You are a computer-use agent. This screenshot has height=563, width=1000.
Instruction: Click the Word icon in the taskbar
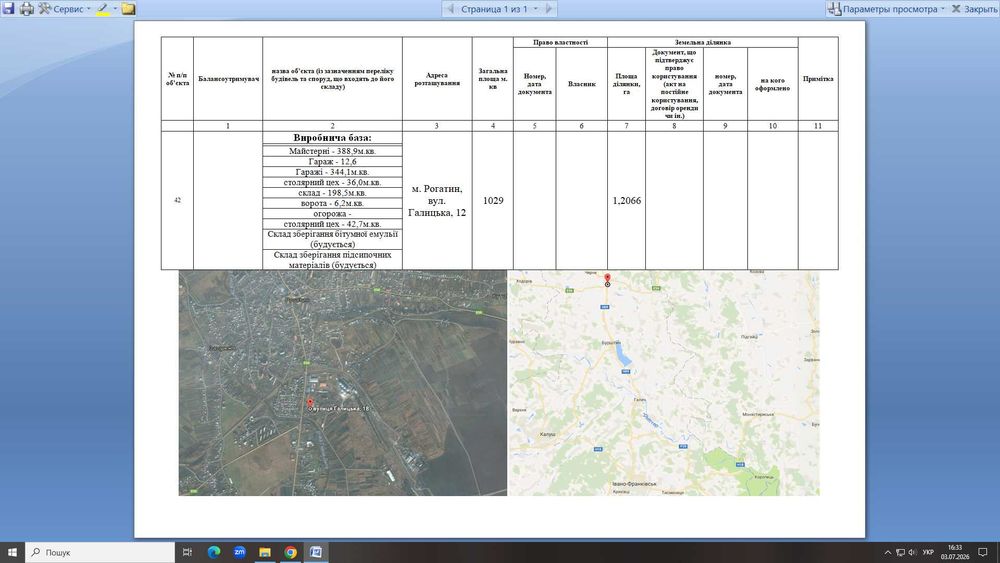(316, 552)
